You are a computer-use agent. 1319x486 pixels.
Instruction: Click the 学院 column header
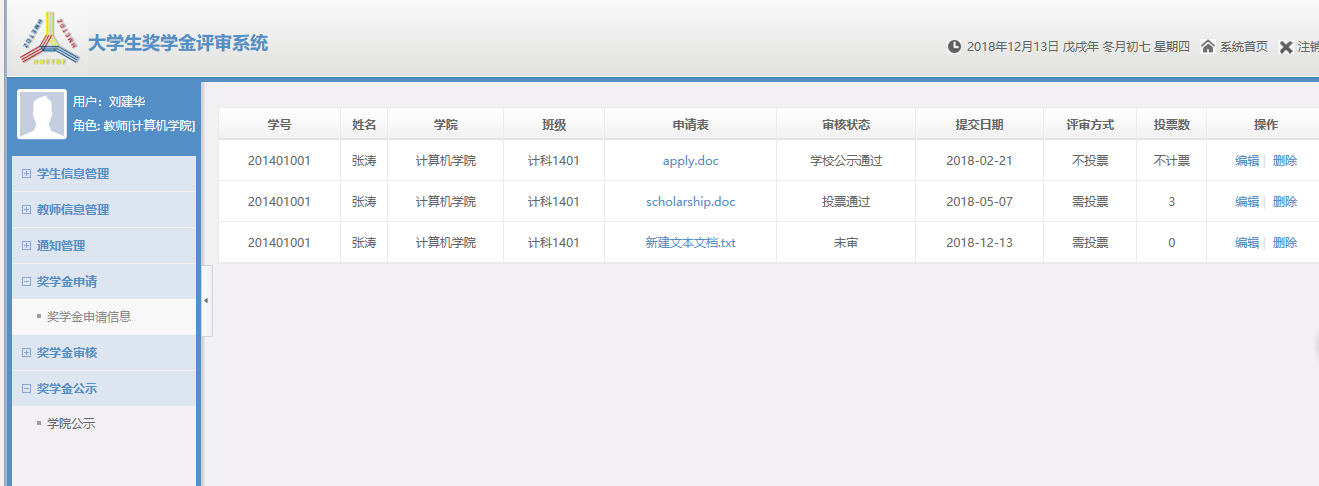point(446,124)
